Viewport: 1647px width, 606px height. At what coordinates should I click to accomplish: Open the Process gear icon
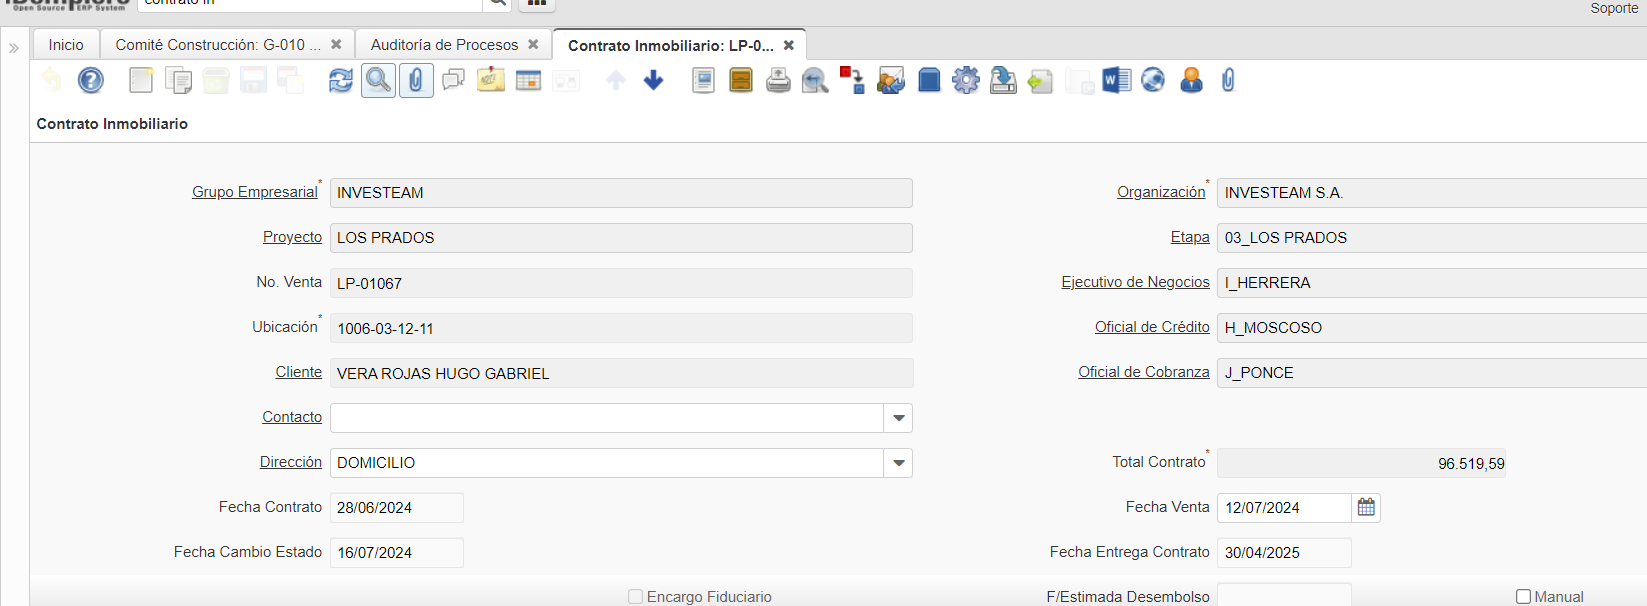click(x=965, y=80)
